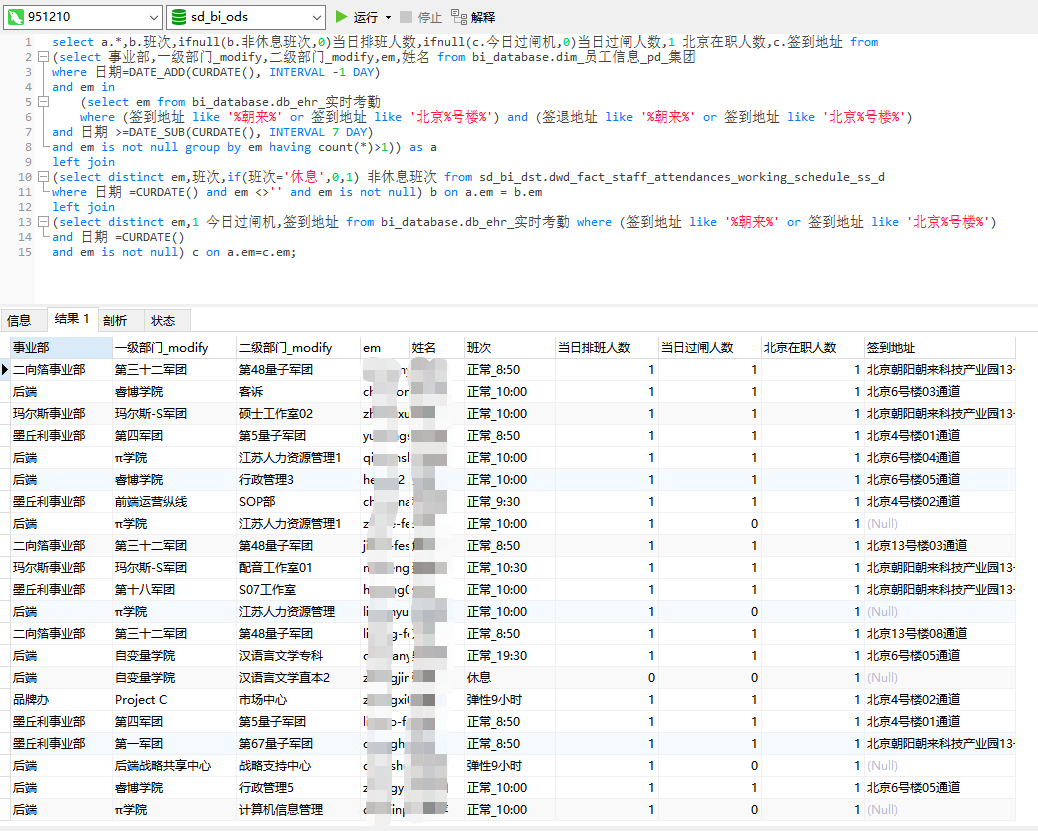
Task: Select the cell 第十八军团
Action: click(x=174, y=589)
